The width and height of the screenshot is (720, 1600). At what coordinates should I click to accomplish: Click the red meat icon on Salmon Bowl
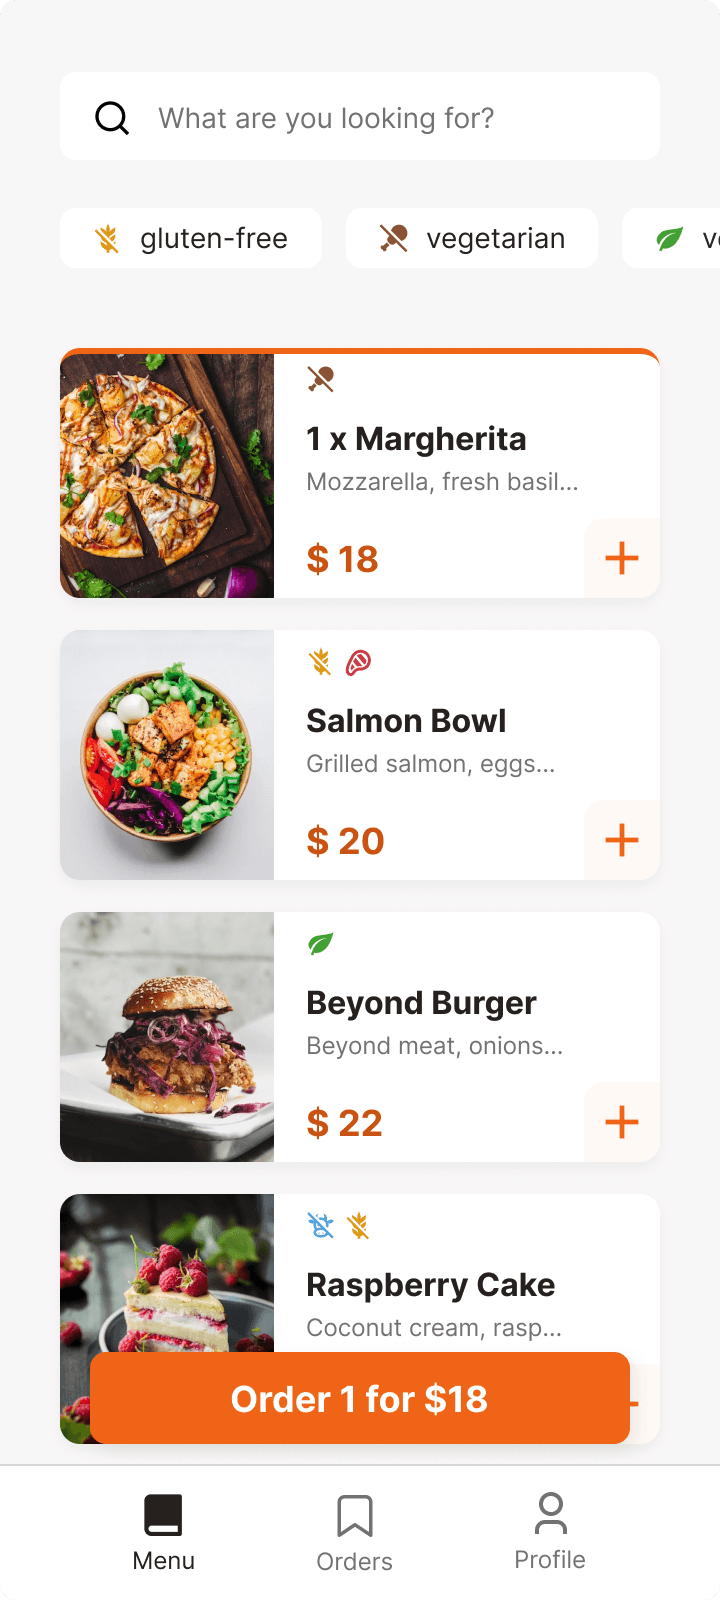tap(358, 661)
